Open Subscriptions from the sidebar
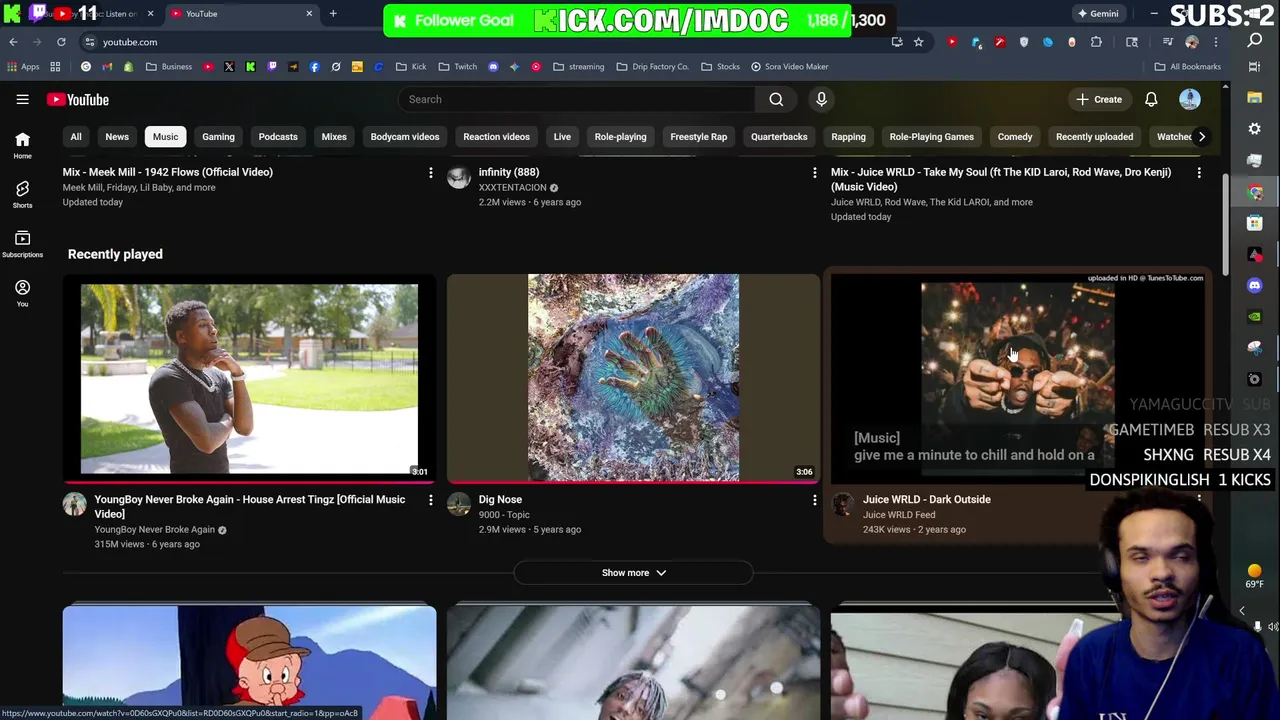 22,244
